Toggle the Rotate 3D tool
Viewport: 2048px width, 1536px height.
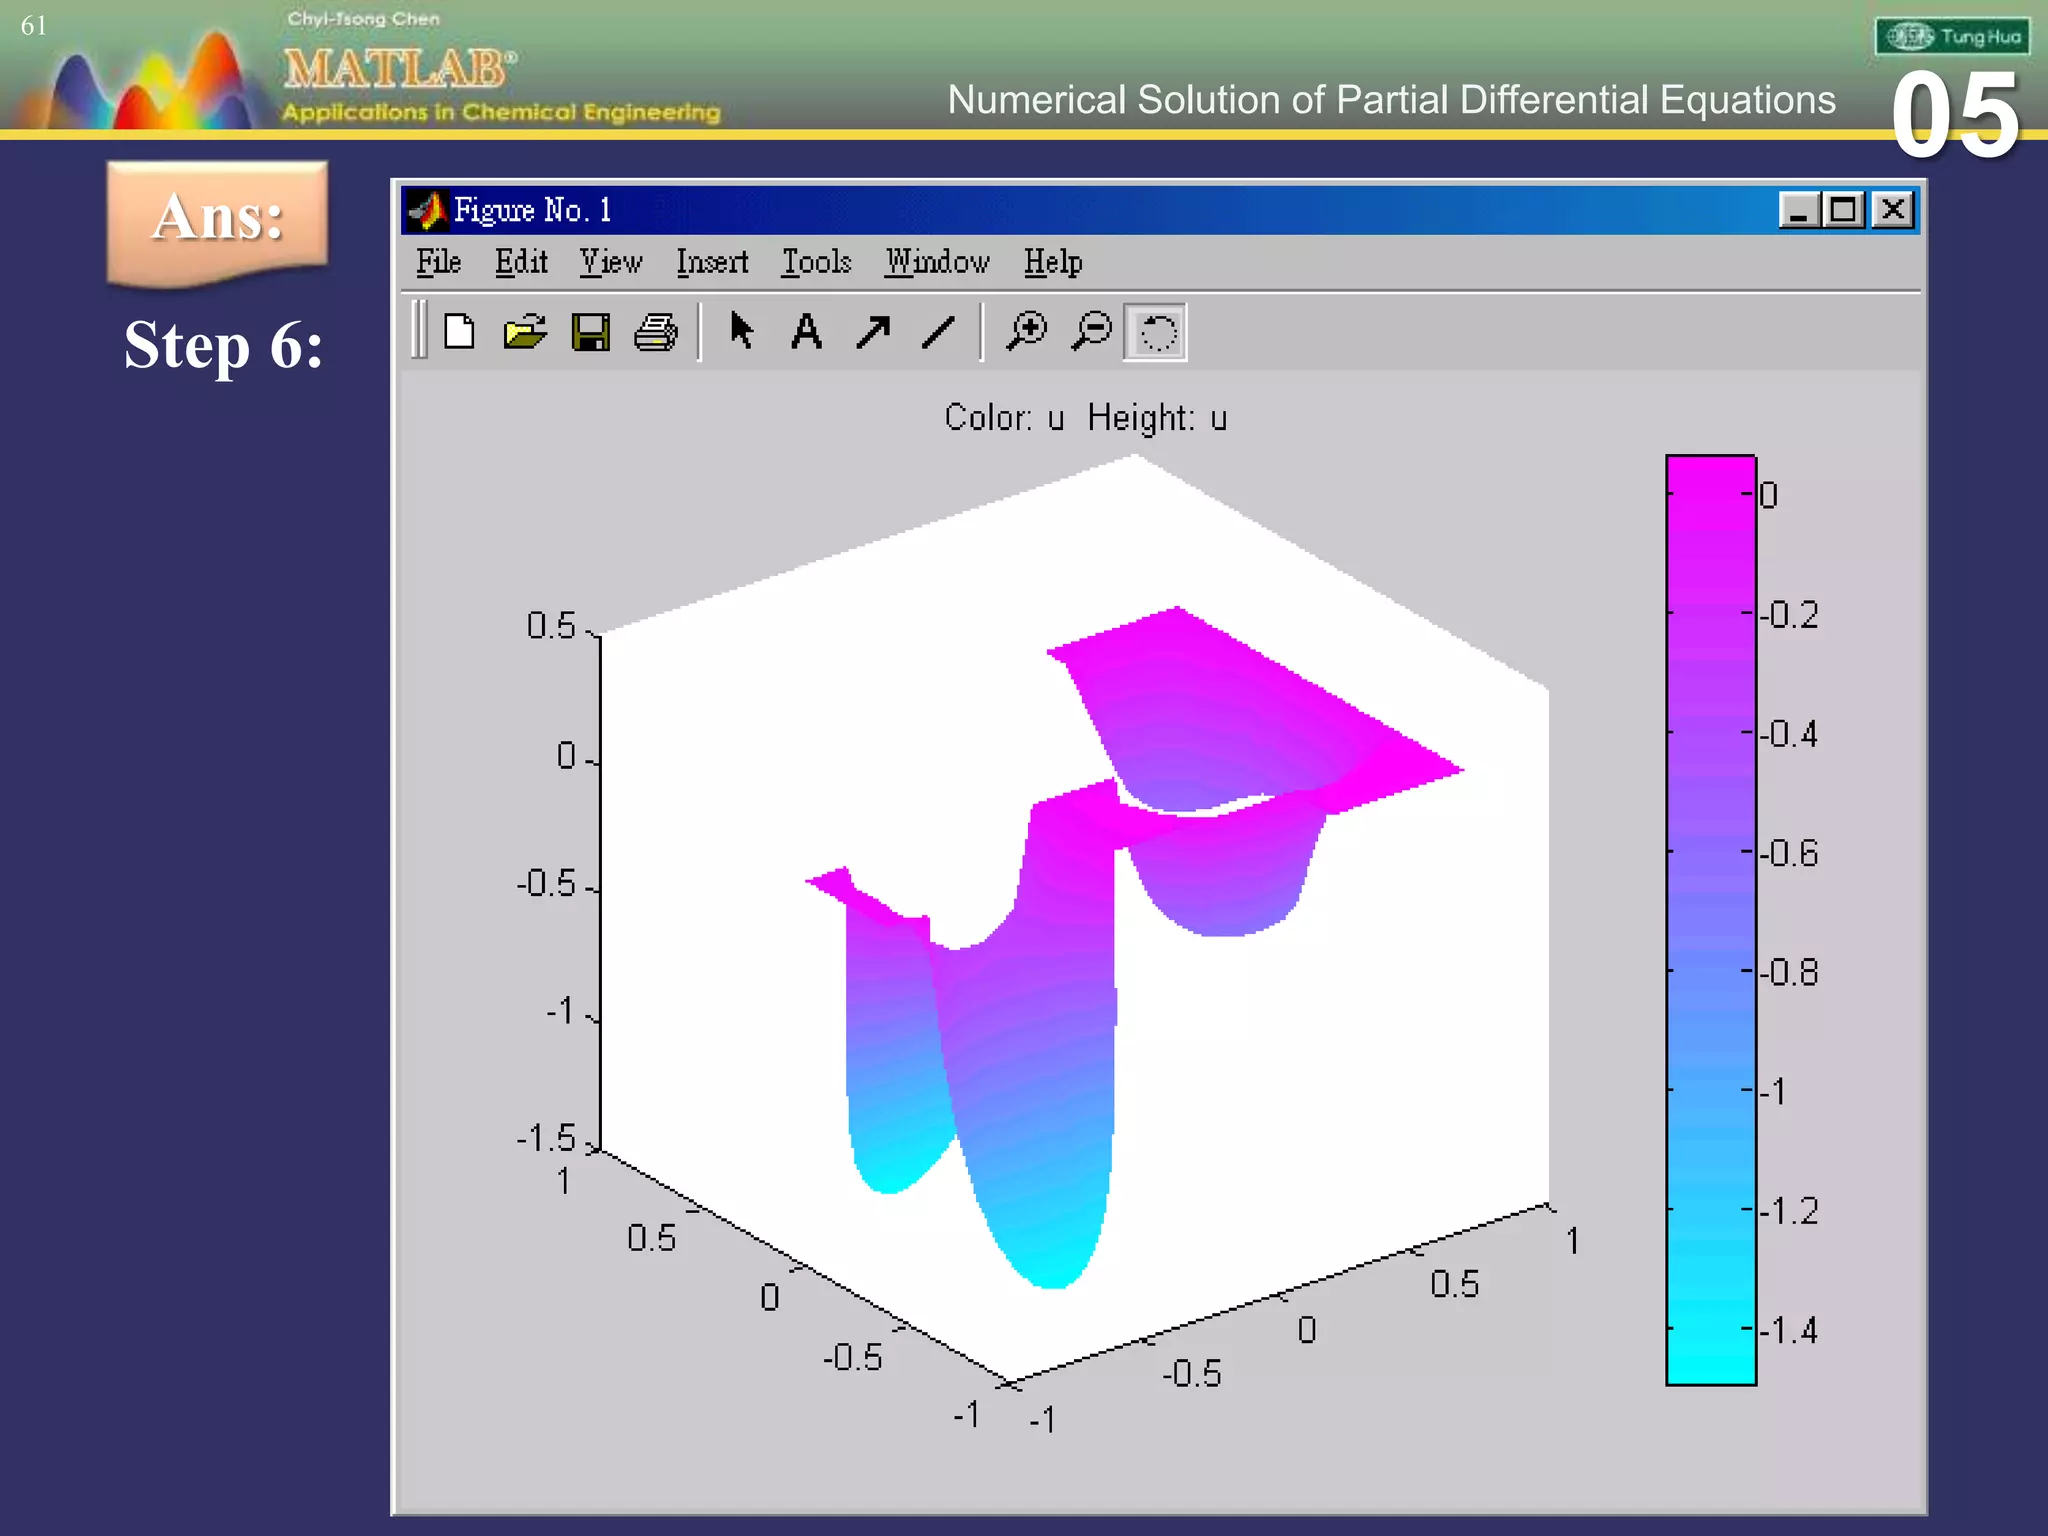(1156, 332)
